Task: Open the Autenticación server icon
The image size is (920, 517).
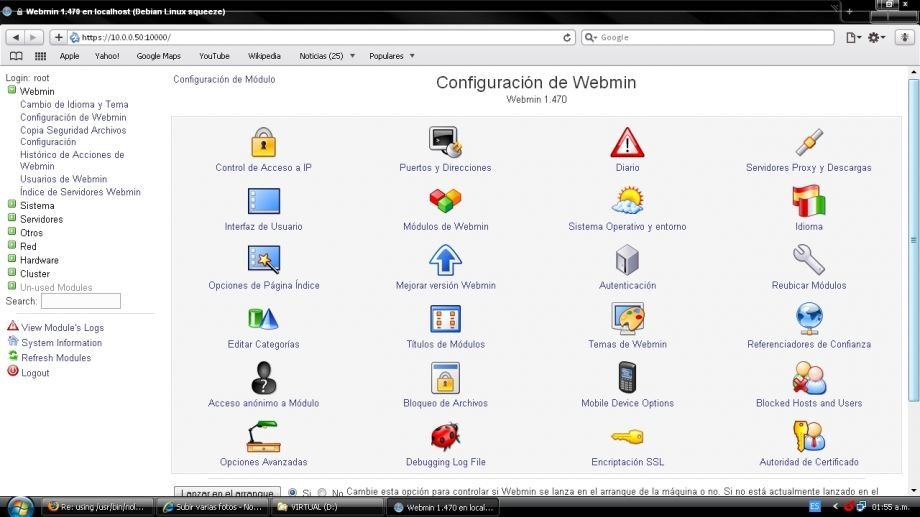Action: 627,260
